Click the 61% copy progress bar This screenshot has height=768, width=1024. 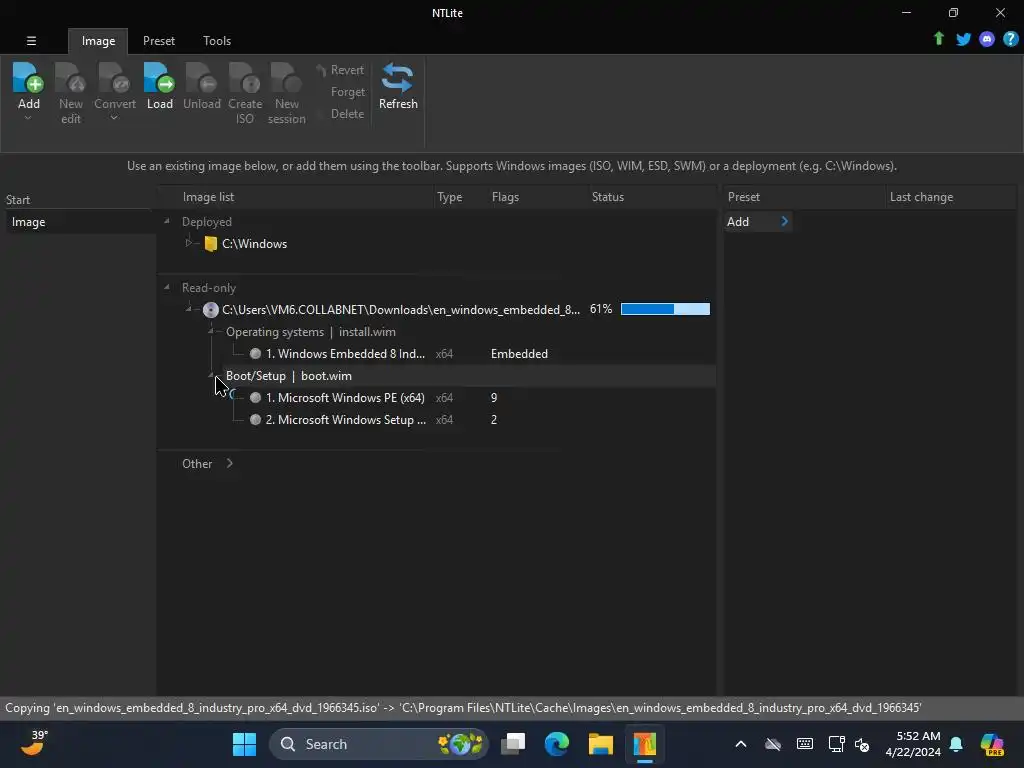[x=665, y=309]
